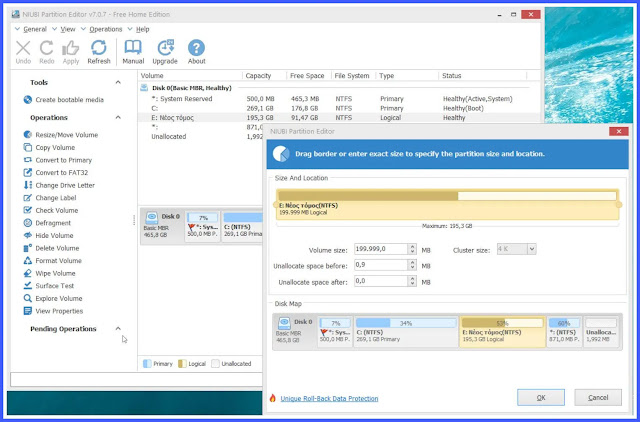Click the Upgrade toolbar icon
The width and height of the screenshot is (640, 422).
tap(165, 48)
